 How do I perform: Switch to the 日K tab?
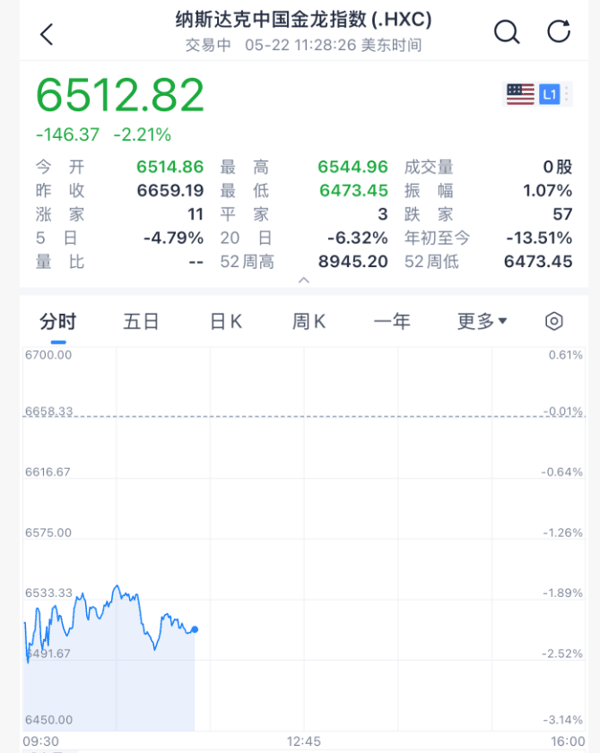pos(226,321)
